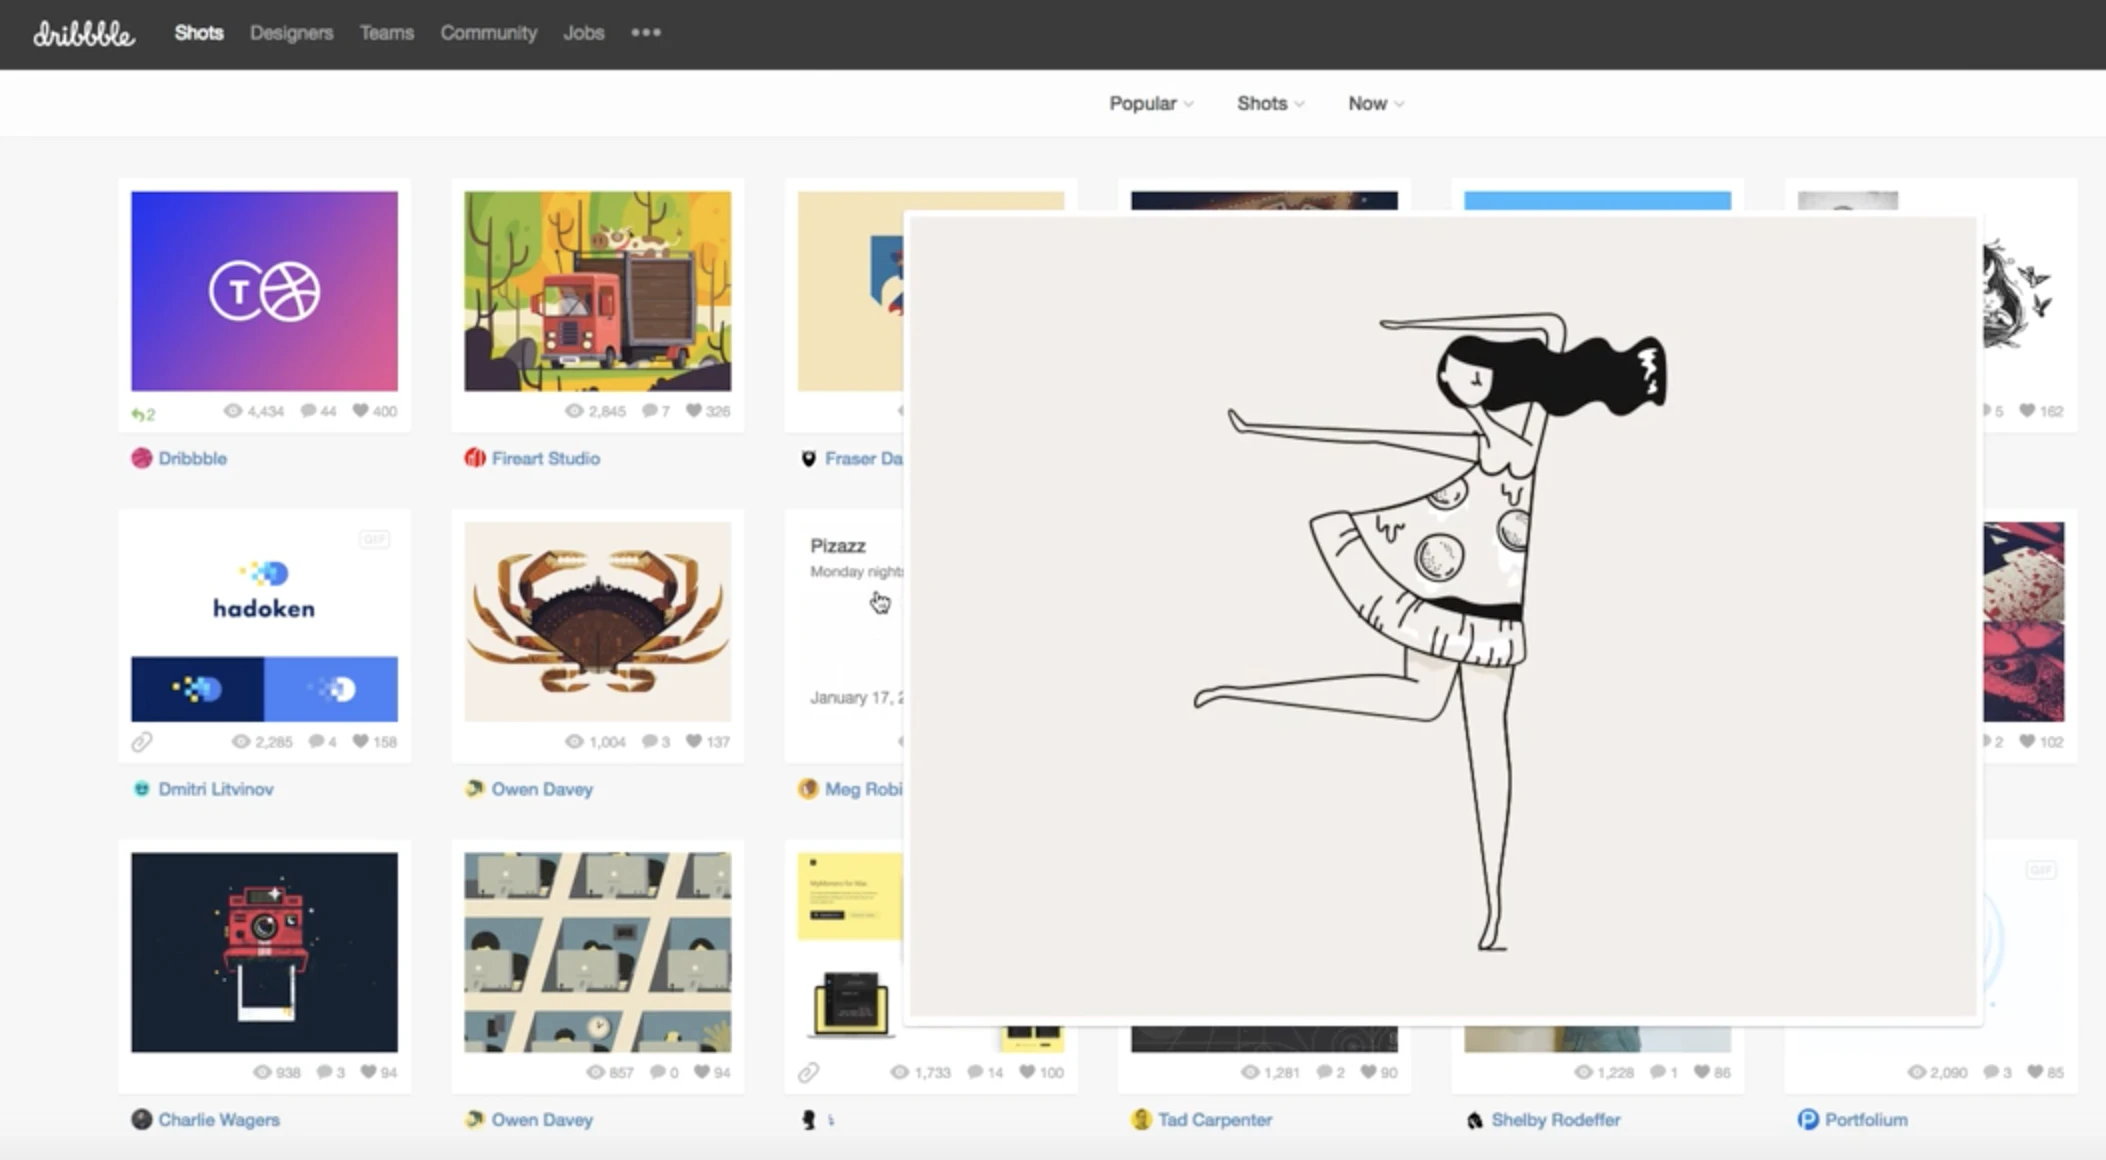Screen dimensions: 2106x1160
Task: Open Shelby Rodeffer profile link
Action: click(x=1555, y=1120)
